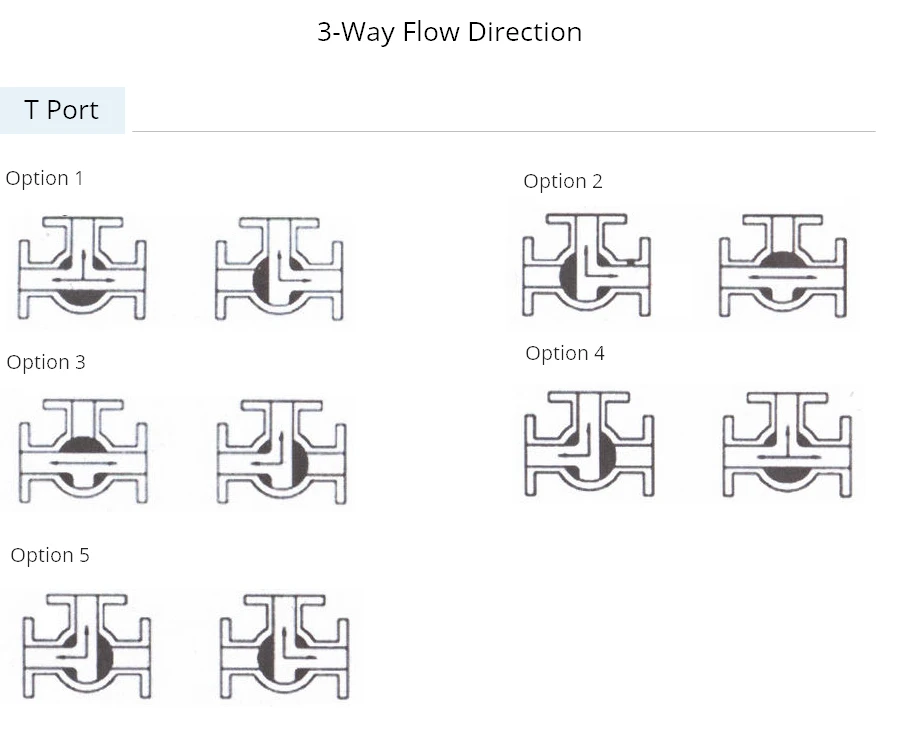Image resolution: width=900 pixels, height=750 pixels.
Task: Click the Option 2 label
Action: tap(562, 181)
